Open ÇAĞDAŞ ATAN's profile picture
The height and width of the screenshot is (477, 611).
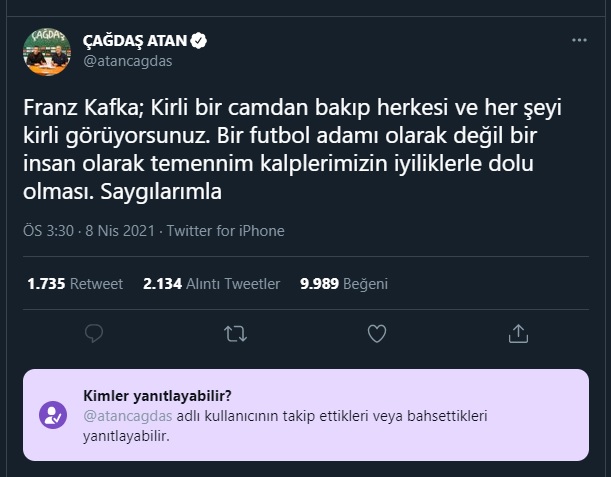[x=47, y=52]
